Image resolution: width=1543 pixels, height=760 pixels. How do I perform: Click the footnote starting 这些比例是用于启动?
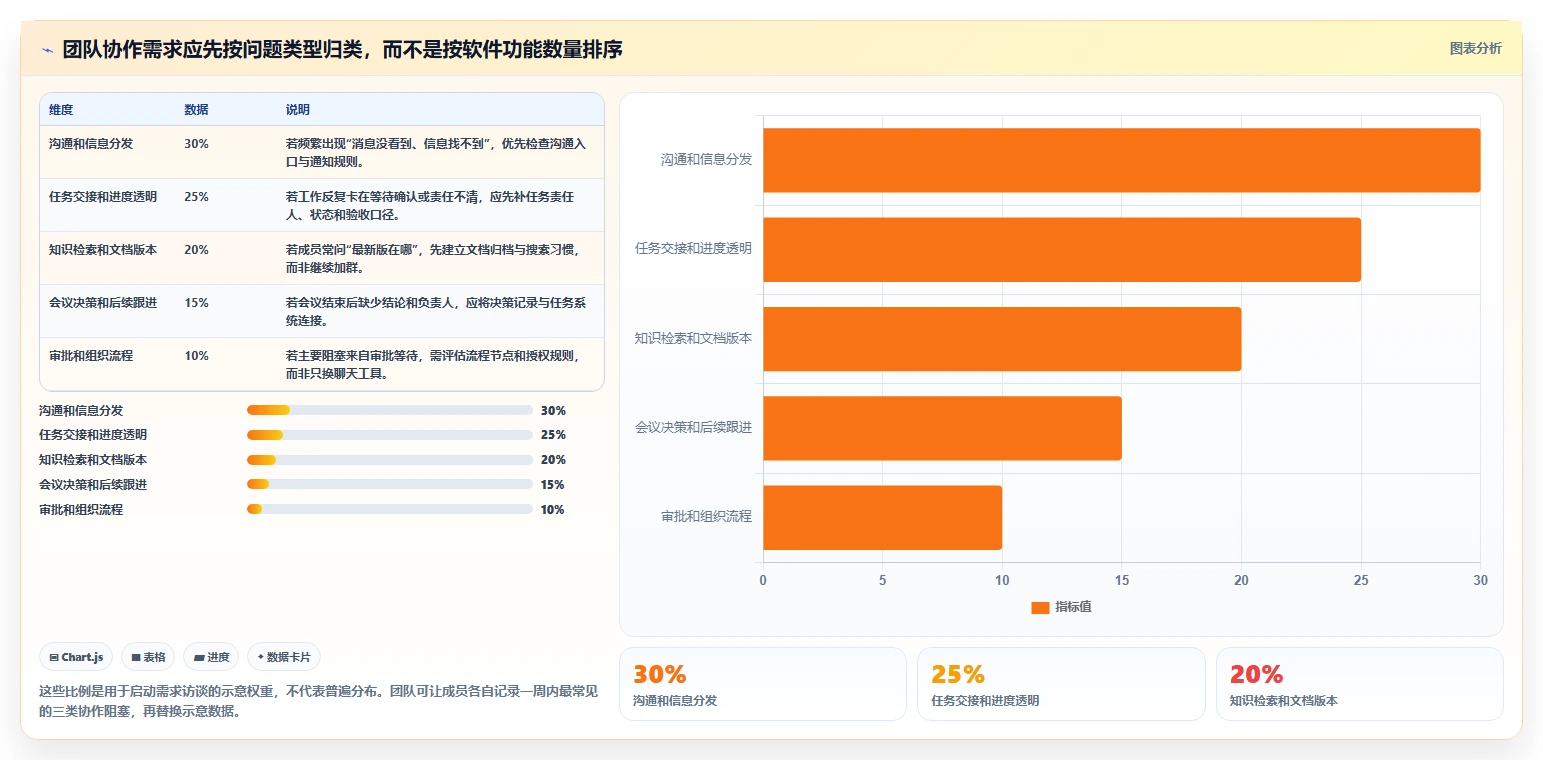coord(318,701)
